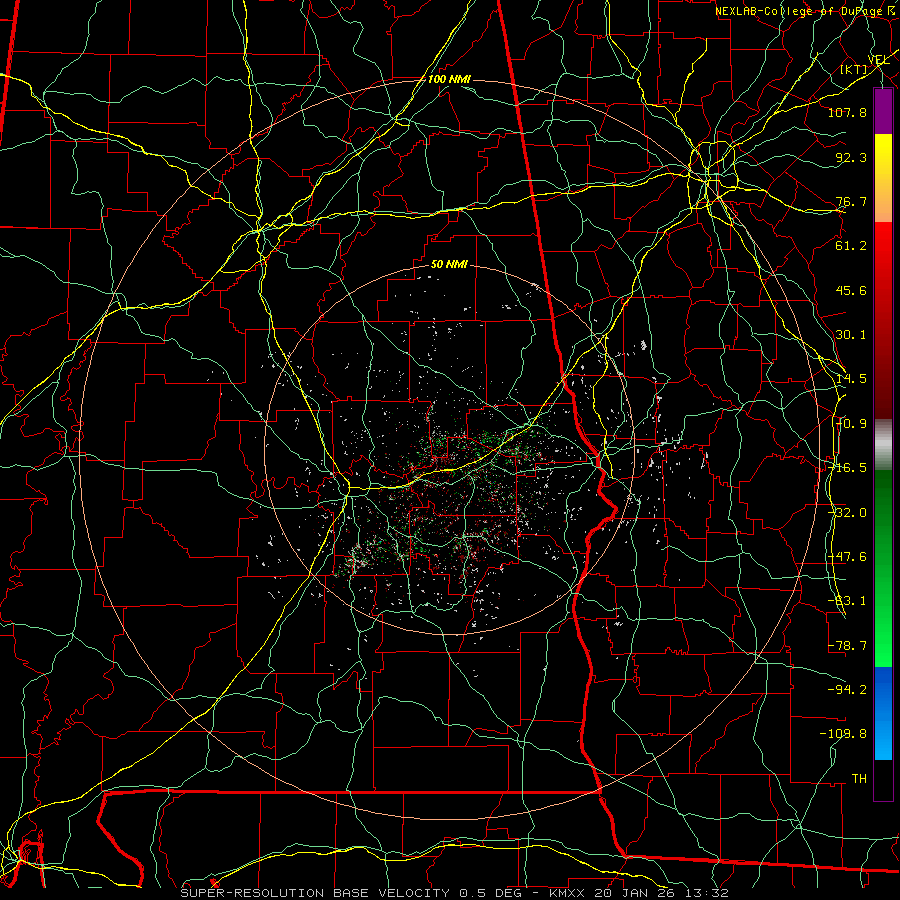
Task: Click the -47.6 velocity value
Action: tap(847, 557)
